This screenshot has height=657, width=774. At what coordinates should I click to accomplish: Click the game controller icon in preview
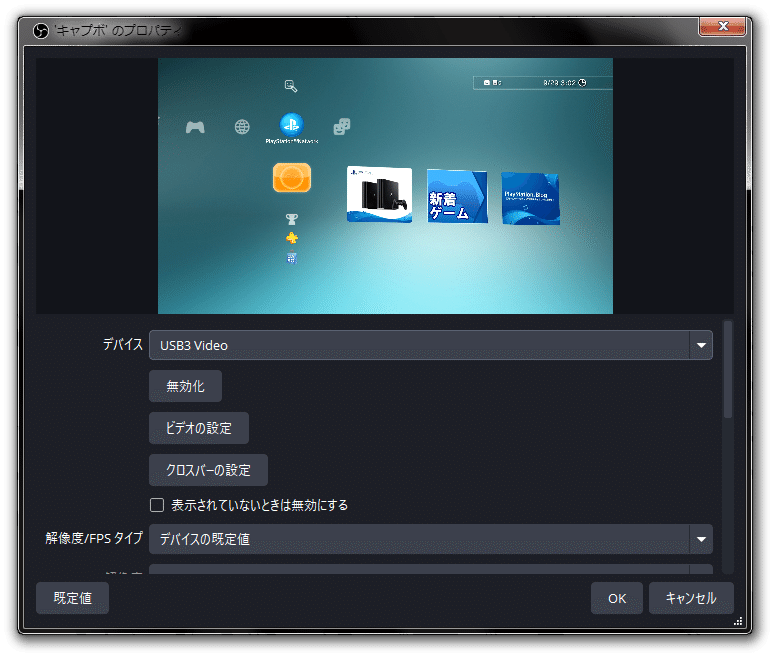point(195,127)
